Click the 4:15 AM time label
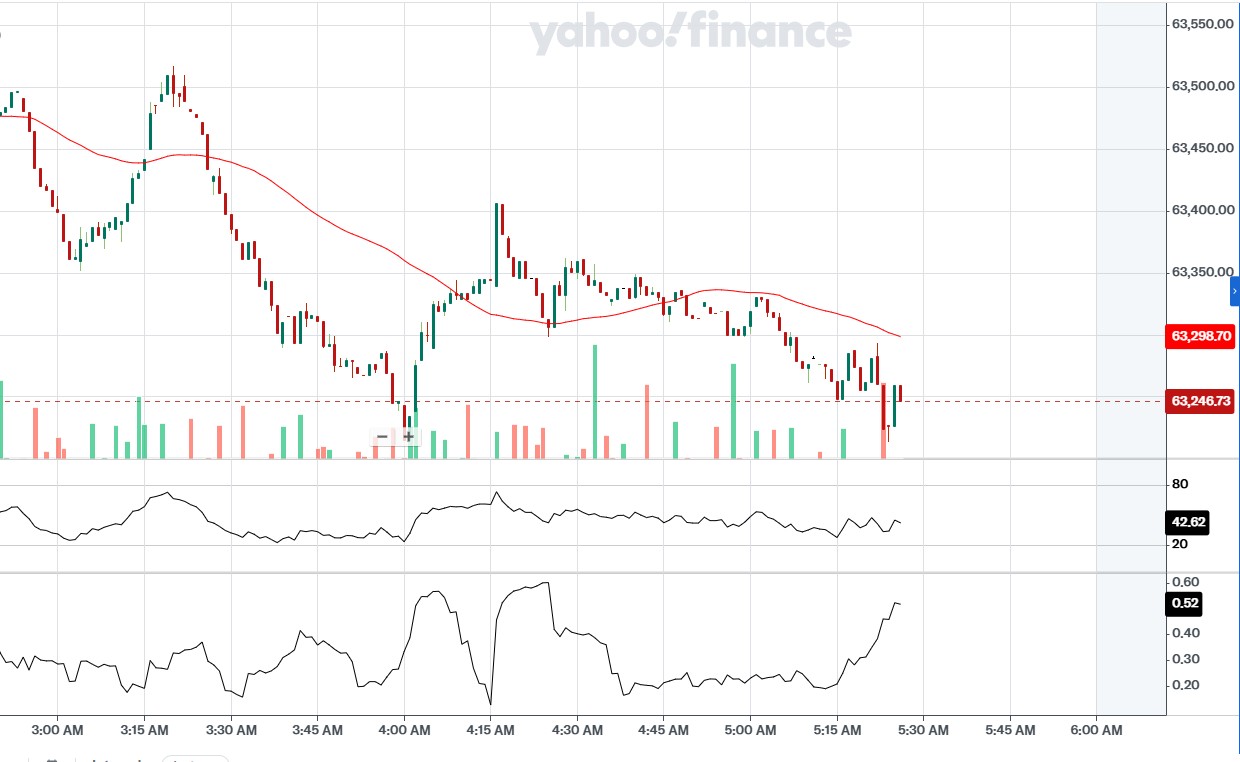 tap(490, 730)
